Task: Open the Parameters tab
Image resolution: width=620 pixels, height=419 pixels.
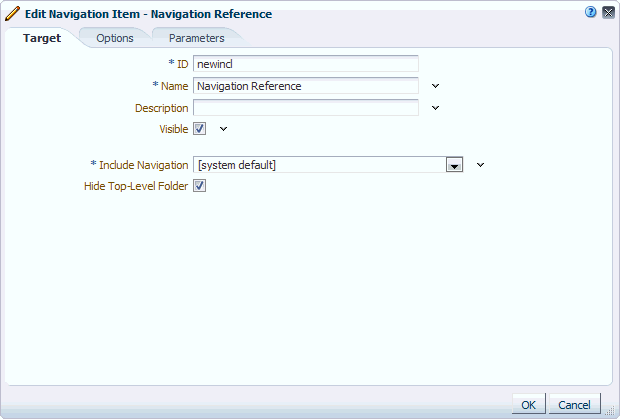Action: point(197,38)
